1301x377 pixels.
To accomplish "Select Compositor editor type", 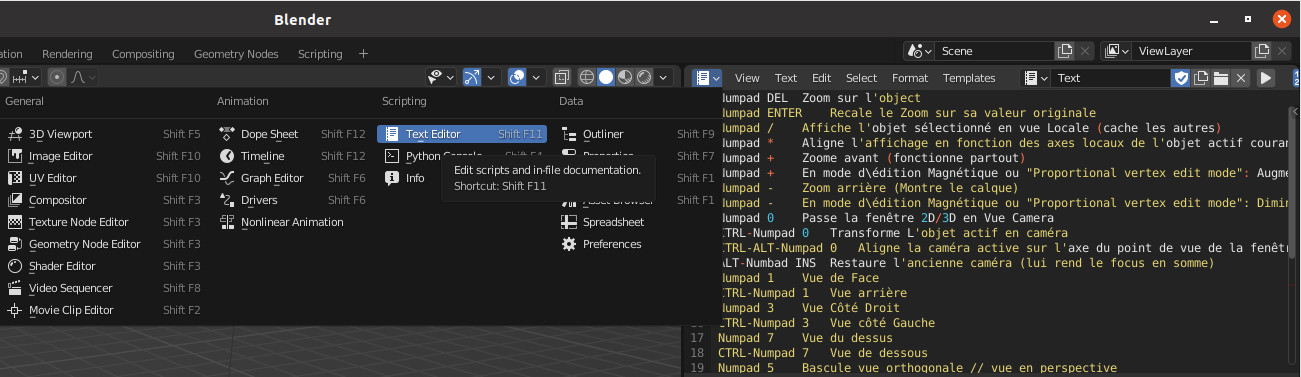I will pos(104,200).
